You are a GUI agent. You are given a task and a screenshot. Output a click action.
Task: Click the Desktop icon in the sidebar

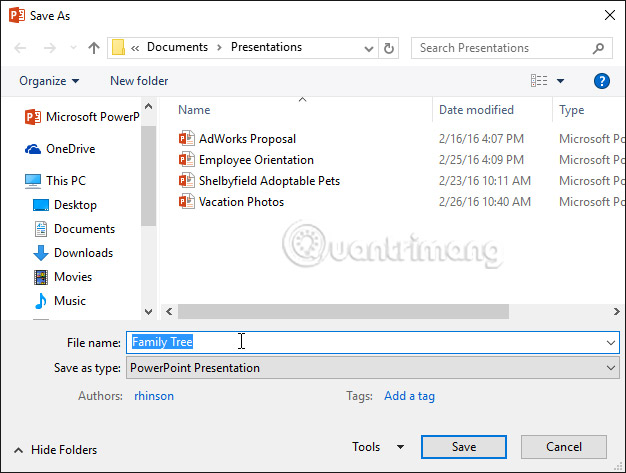pyautogui.click(x=41, y=205)
